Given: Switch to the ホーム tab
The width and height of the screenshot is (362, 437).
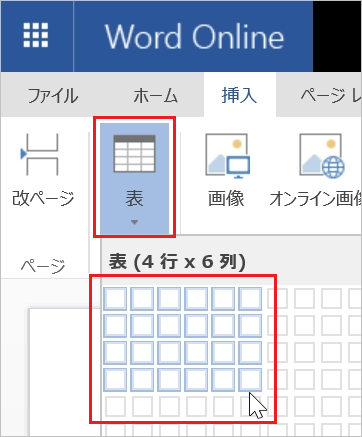Looking at the screenshot, I should coord(156,96).
